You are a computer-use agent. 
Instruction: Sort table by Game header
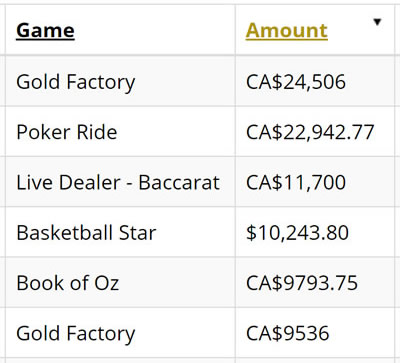[x=45, y=31]
